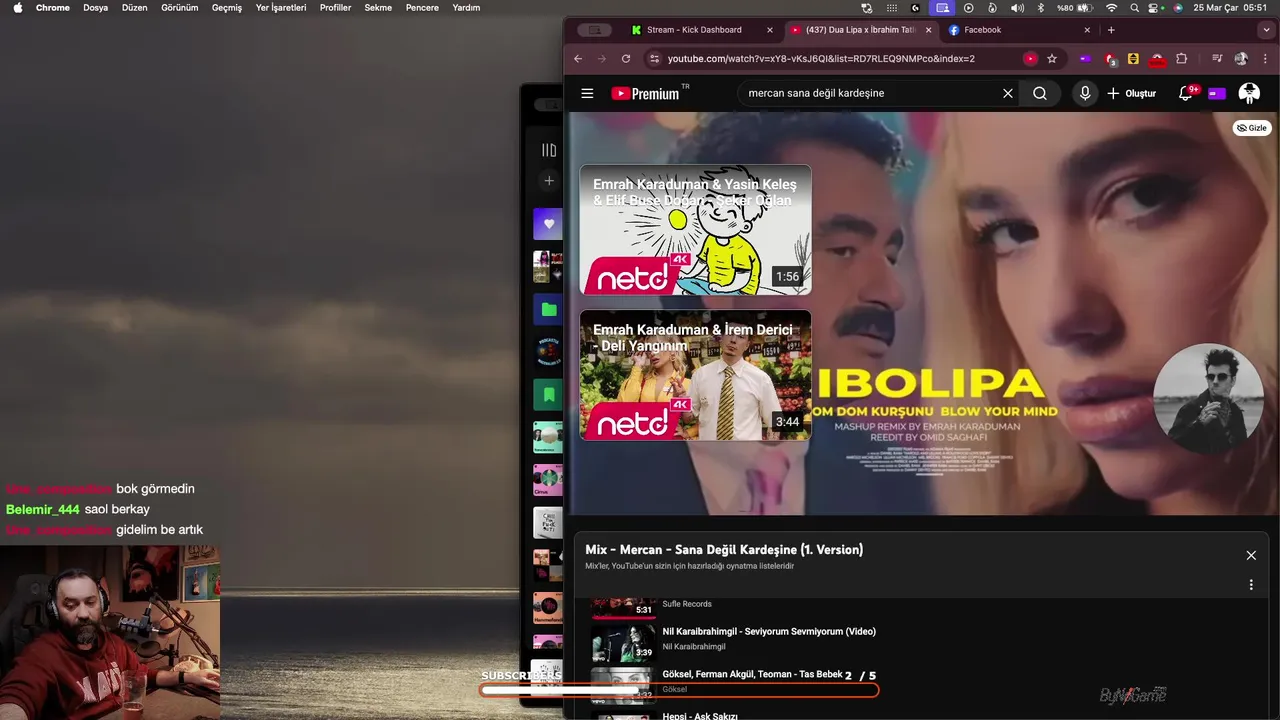
Task: Open the Yer İşaretleri menu
Action: coord(281,7)
